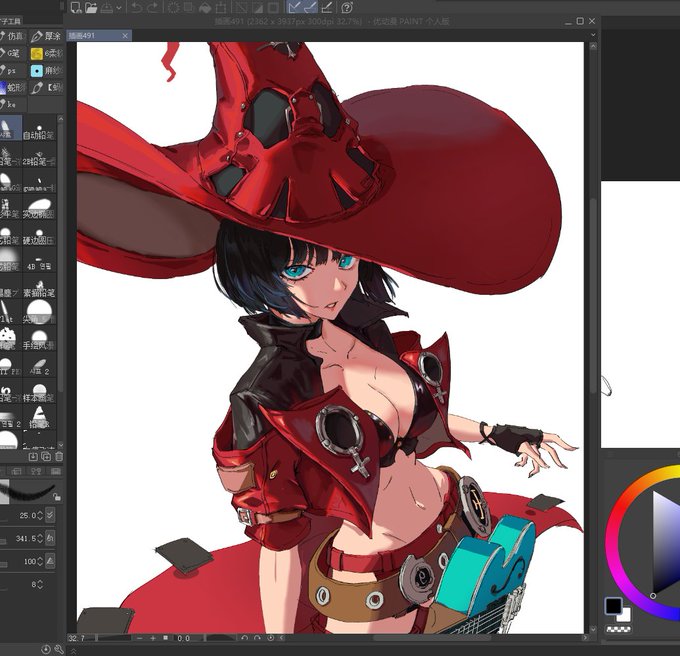
Task: Select the 素描铅笔 brush
Action: pyautogui.click(x=39, y=287)
